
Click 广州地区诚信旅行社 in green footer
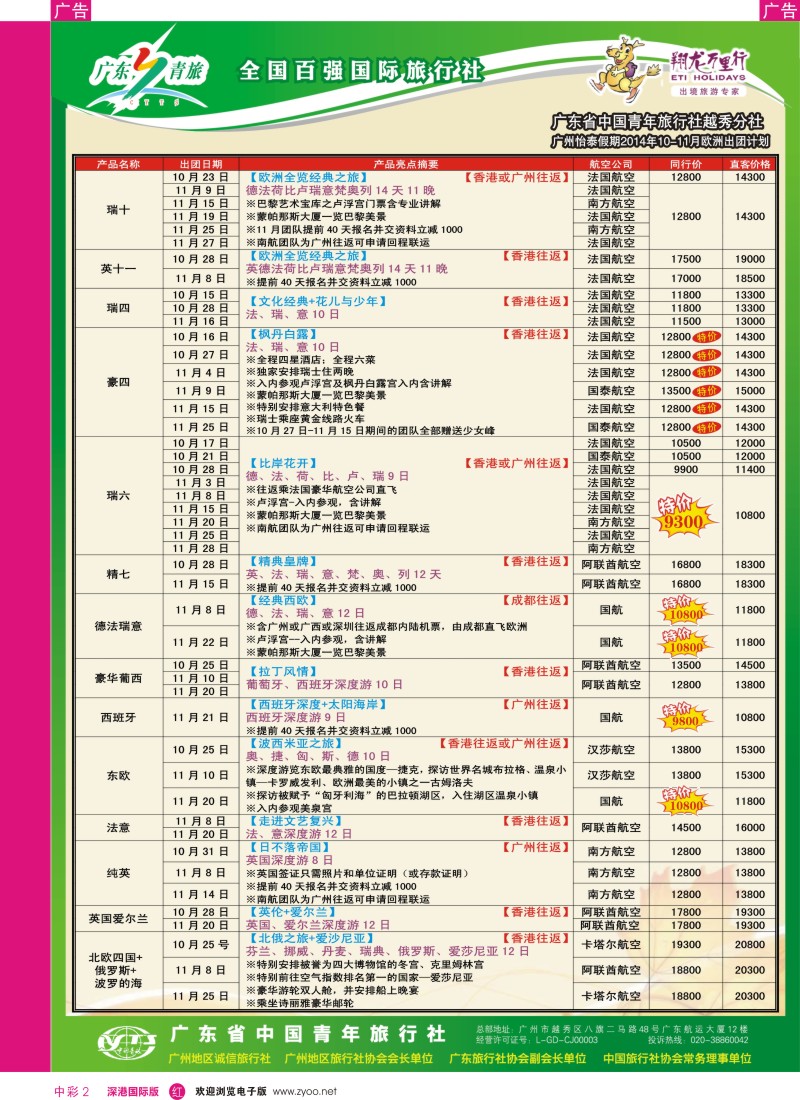click(x=220, y=1058)
